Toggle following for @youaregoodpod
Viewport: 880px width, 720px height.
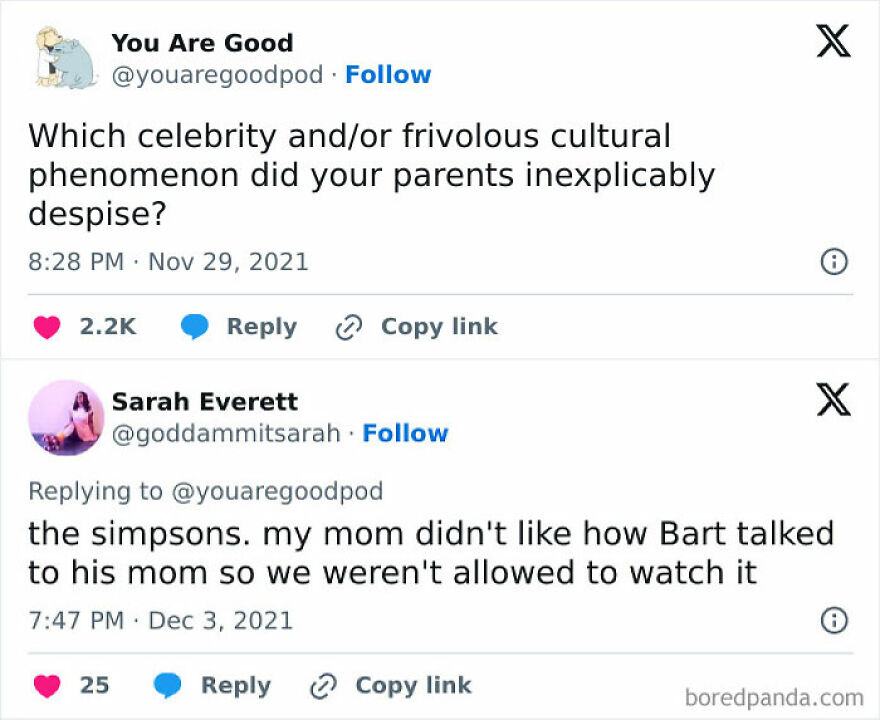click(x=388, y=74)
